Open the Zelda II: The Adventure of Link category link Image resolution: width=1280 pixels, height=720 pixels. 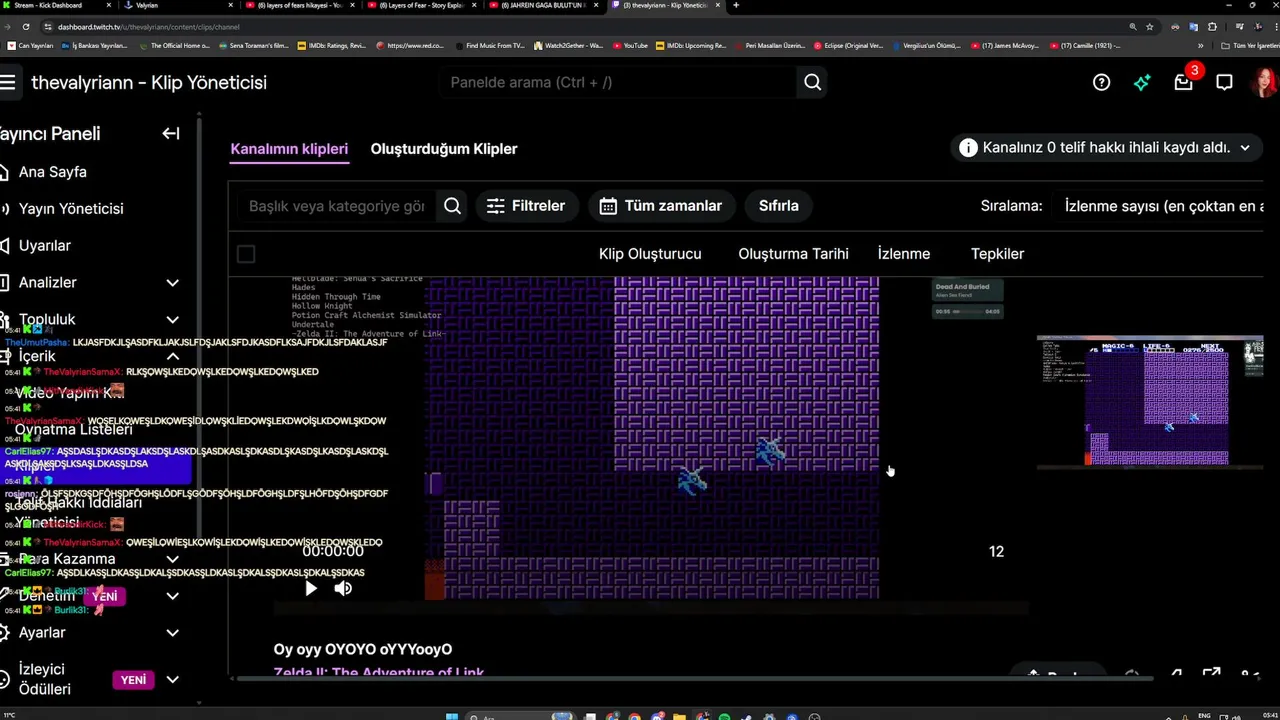[x=379, y=673]
